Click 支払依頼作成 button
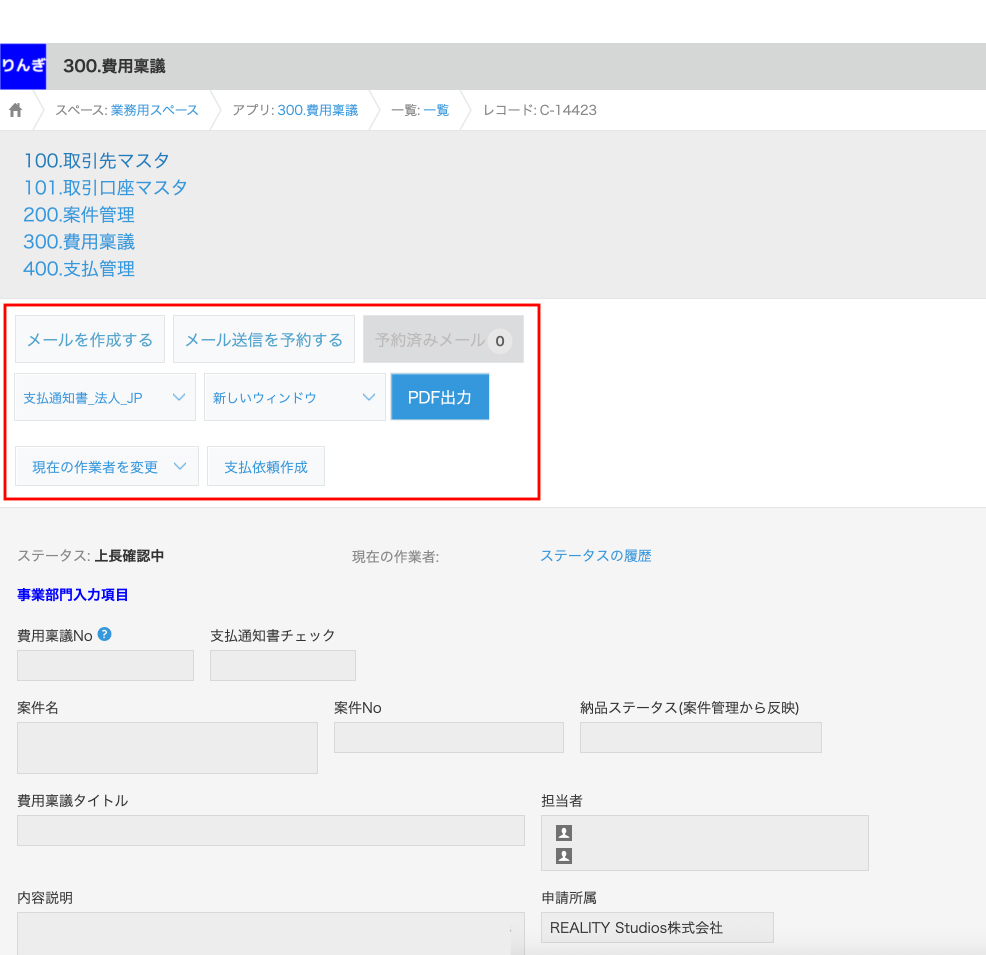 tap(265, 466)
